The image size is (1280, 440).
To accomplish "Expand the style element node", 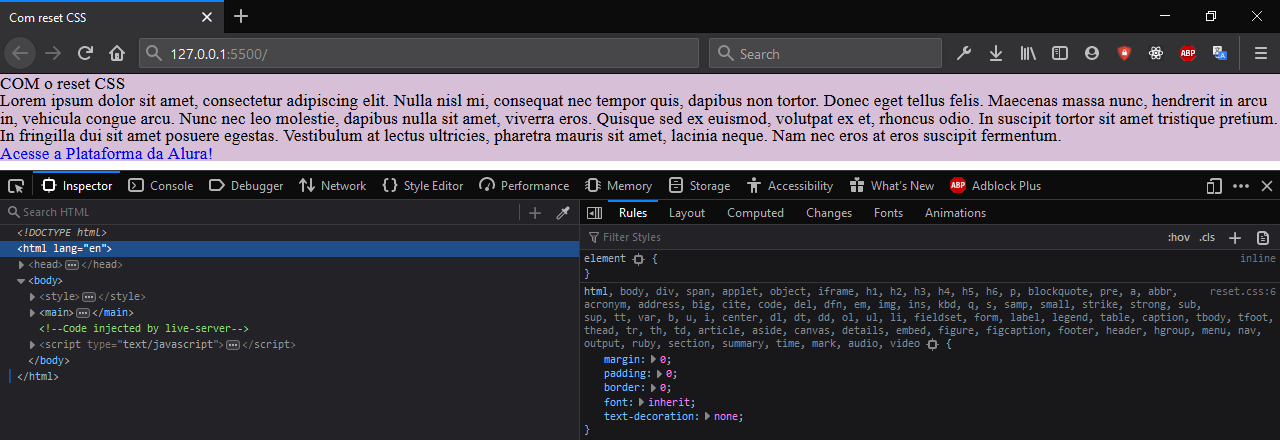I will click(x=33, y=297).
